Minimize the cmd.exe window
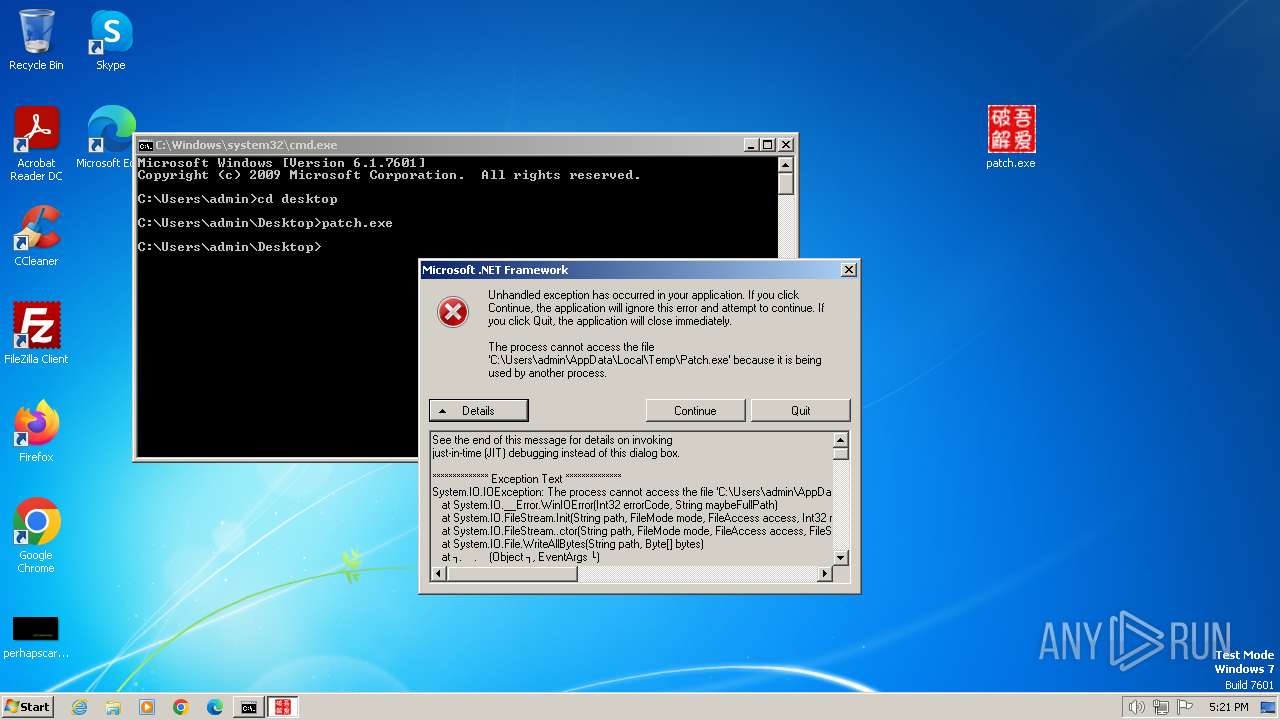 [751, 145]
